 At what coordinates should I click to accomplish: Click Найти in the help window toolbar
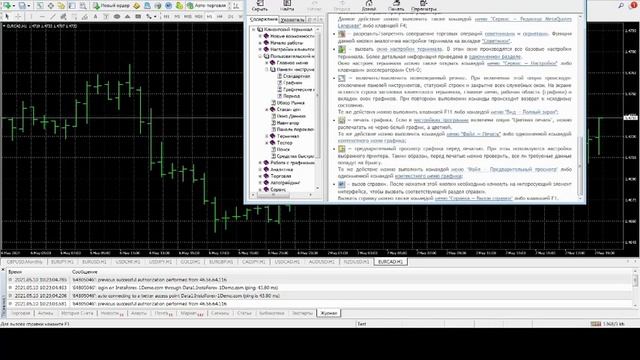287,6
